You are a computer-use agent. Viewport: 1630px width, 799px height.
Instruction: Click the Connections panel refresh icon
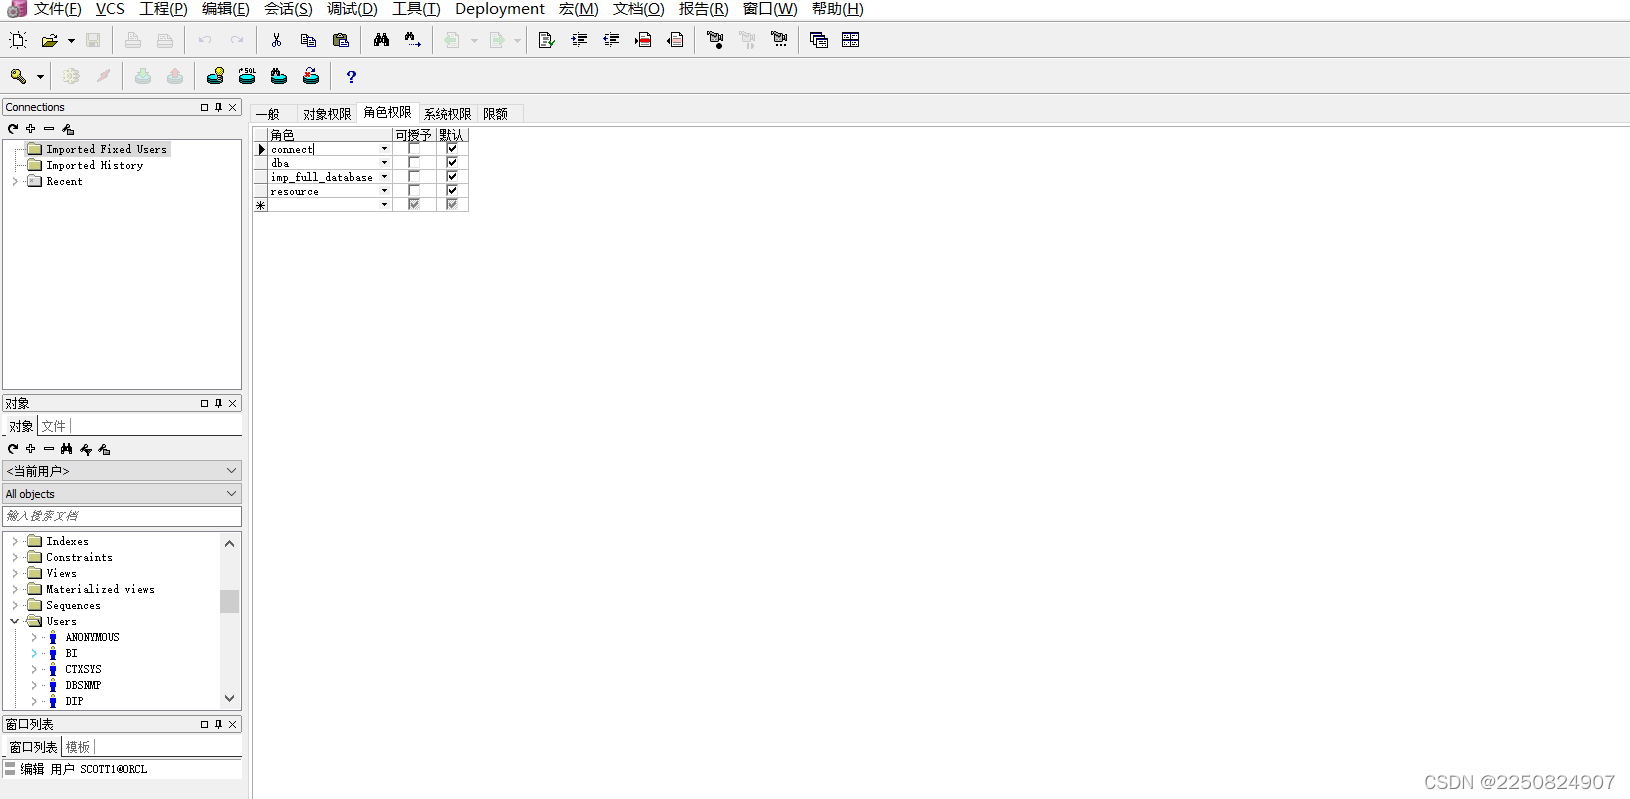pyautogui.click(x=13, y=128)
